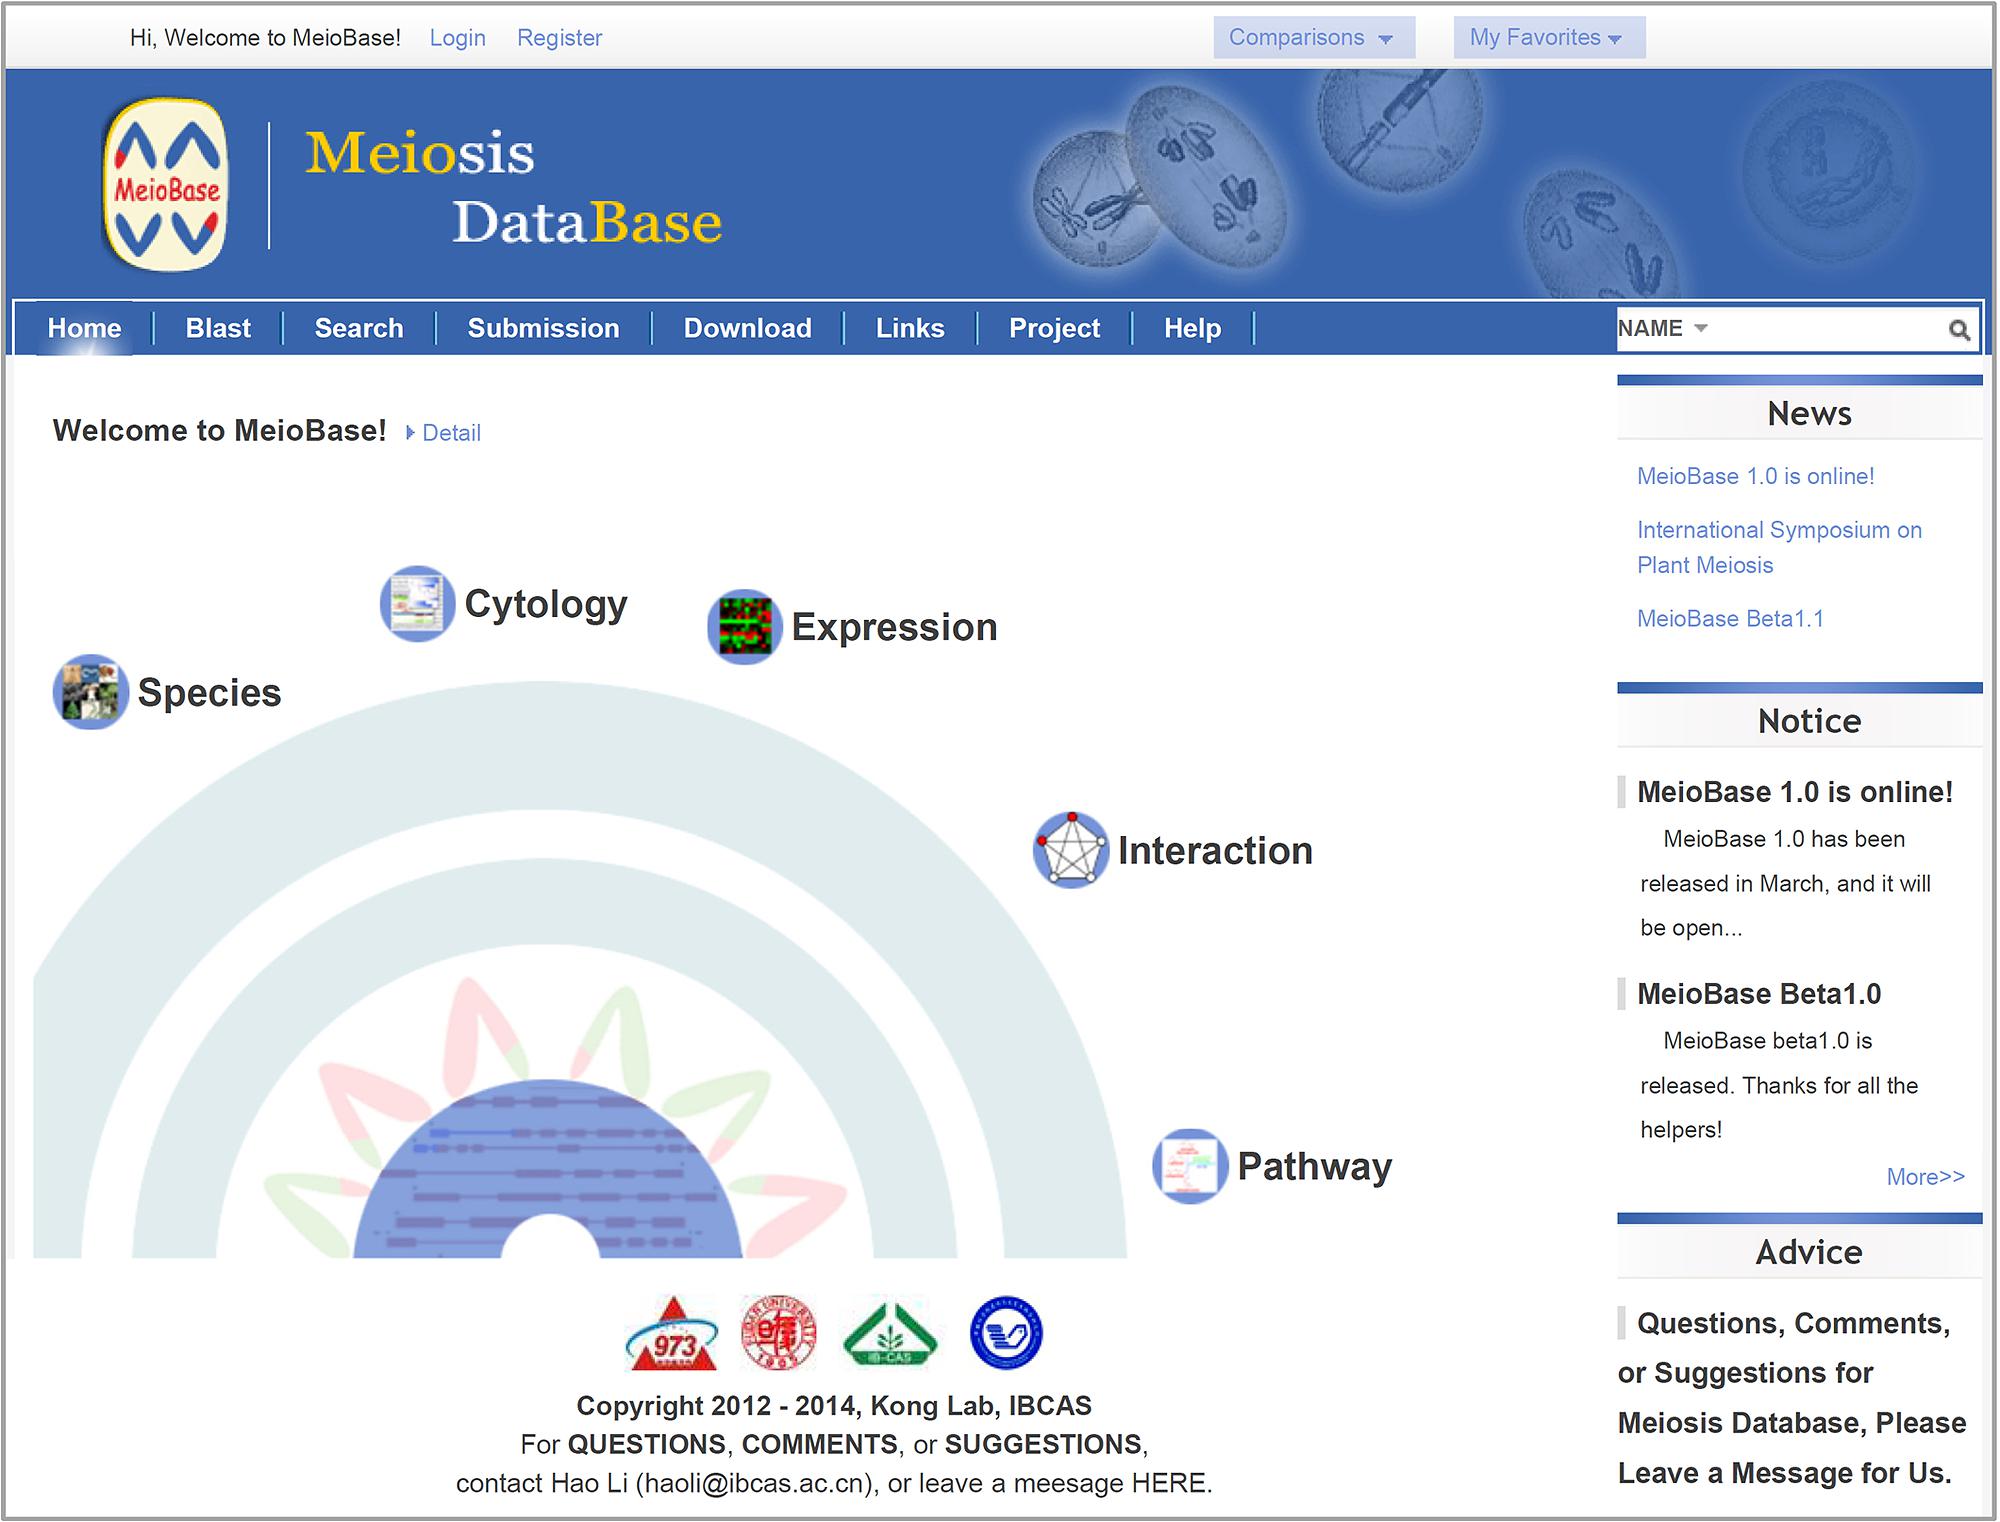Expand the My Favorites dropdown
Screen dimensions: 2000x1522
point(1549,38)
